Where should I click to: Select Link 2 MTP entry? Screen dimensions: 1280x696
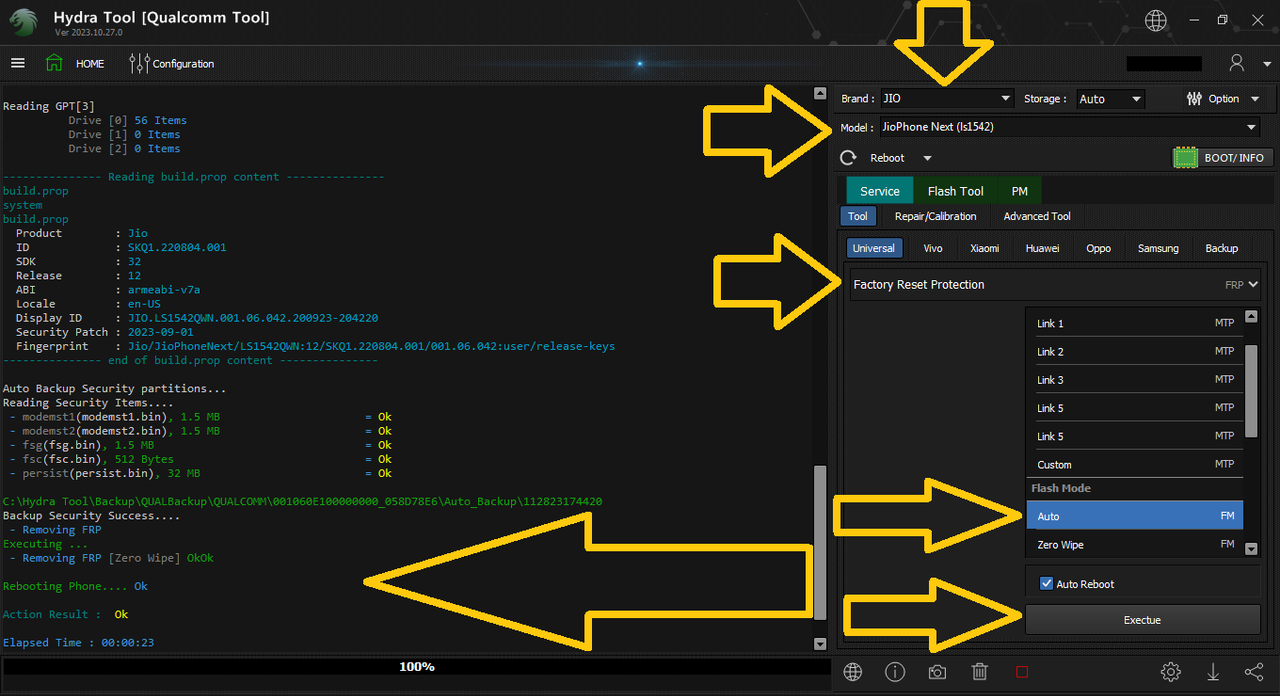point(1135,352)
